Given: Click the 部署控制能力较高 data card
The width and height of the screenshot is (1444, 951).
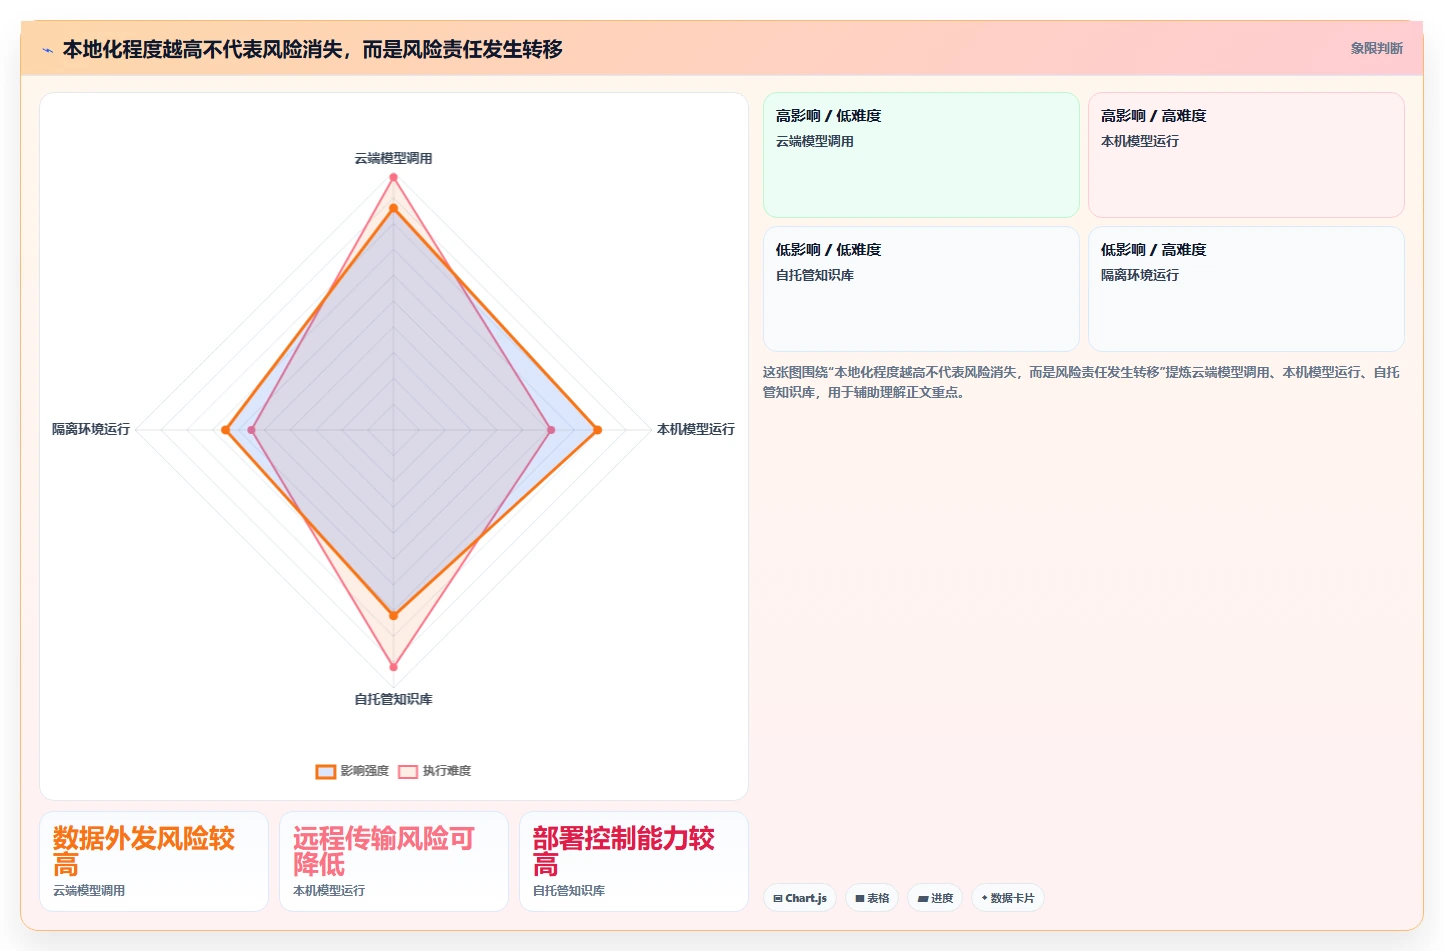Looking at the screenshot, I should (x=634, y=861).
